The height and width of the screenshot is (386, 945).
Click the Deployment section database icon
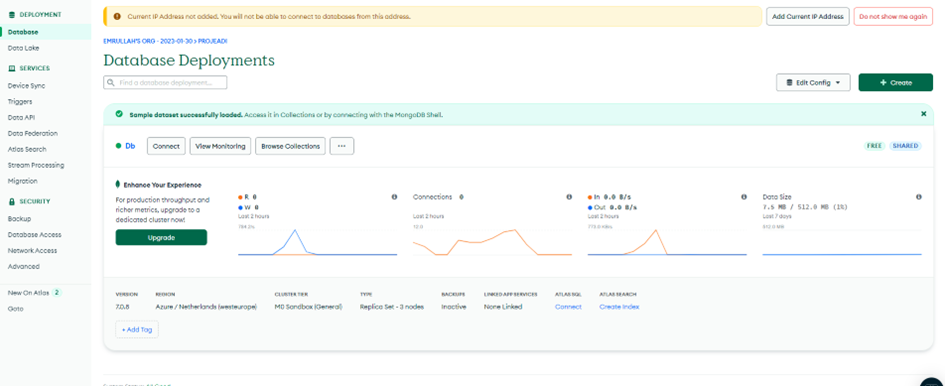coord(12,14)
